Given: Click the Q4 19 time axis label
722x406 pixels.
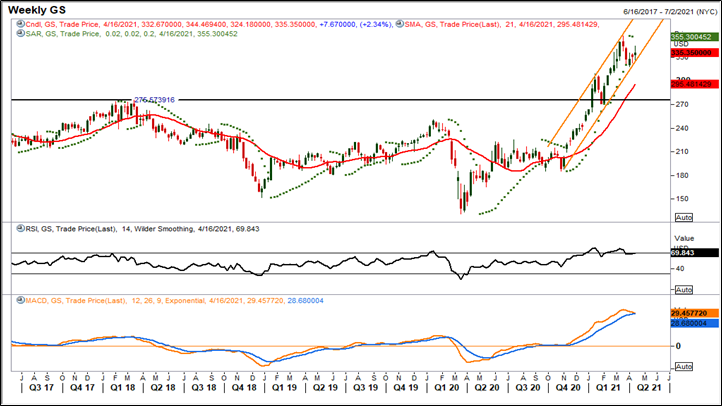Looking at the screenshot, I should point(406,388).
